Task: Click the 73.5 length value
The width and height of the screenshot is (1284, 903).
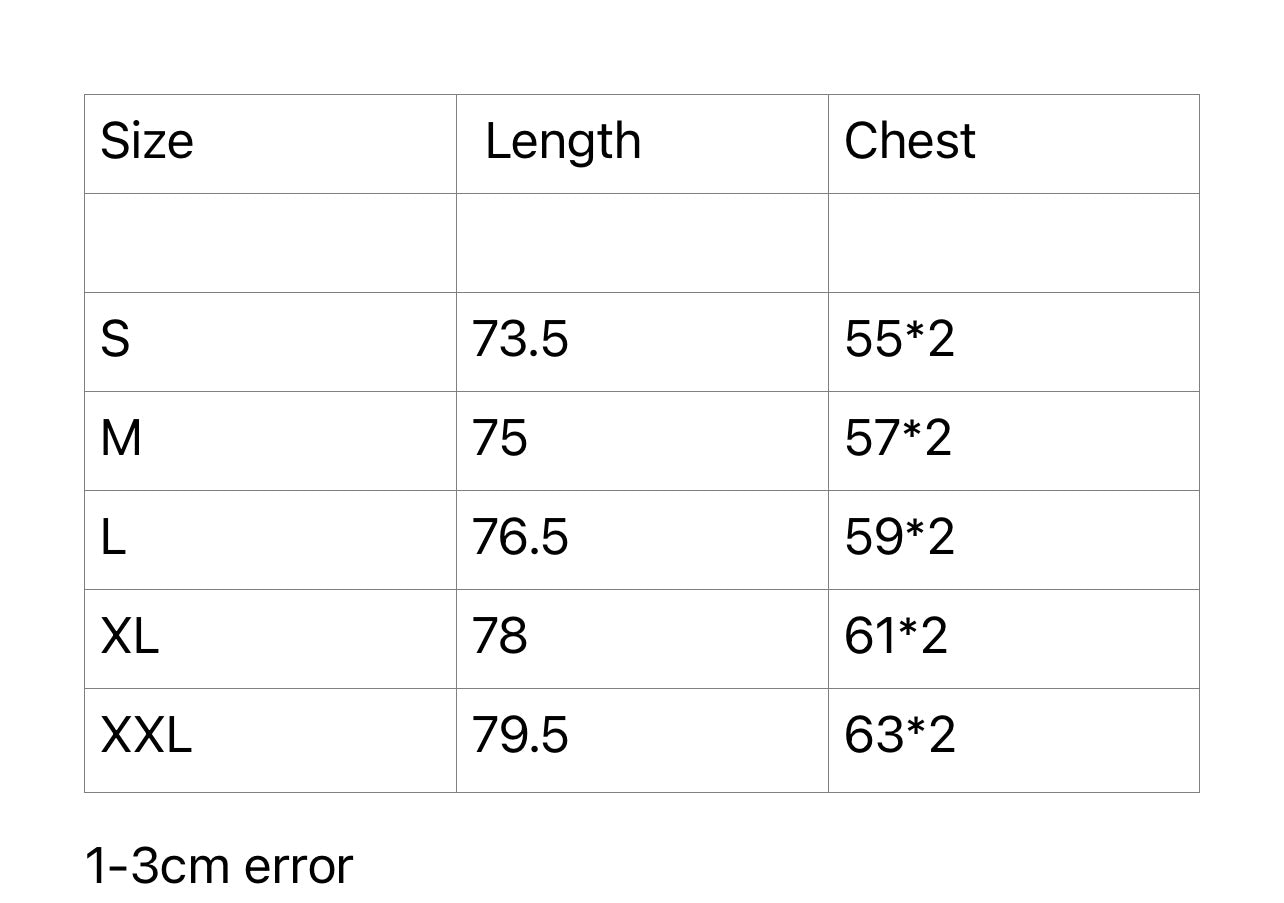Action: (x=520, y=339)
